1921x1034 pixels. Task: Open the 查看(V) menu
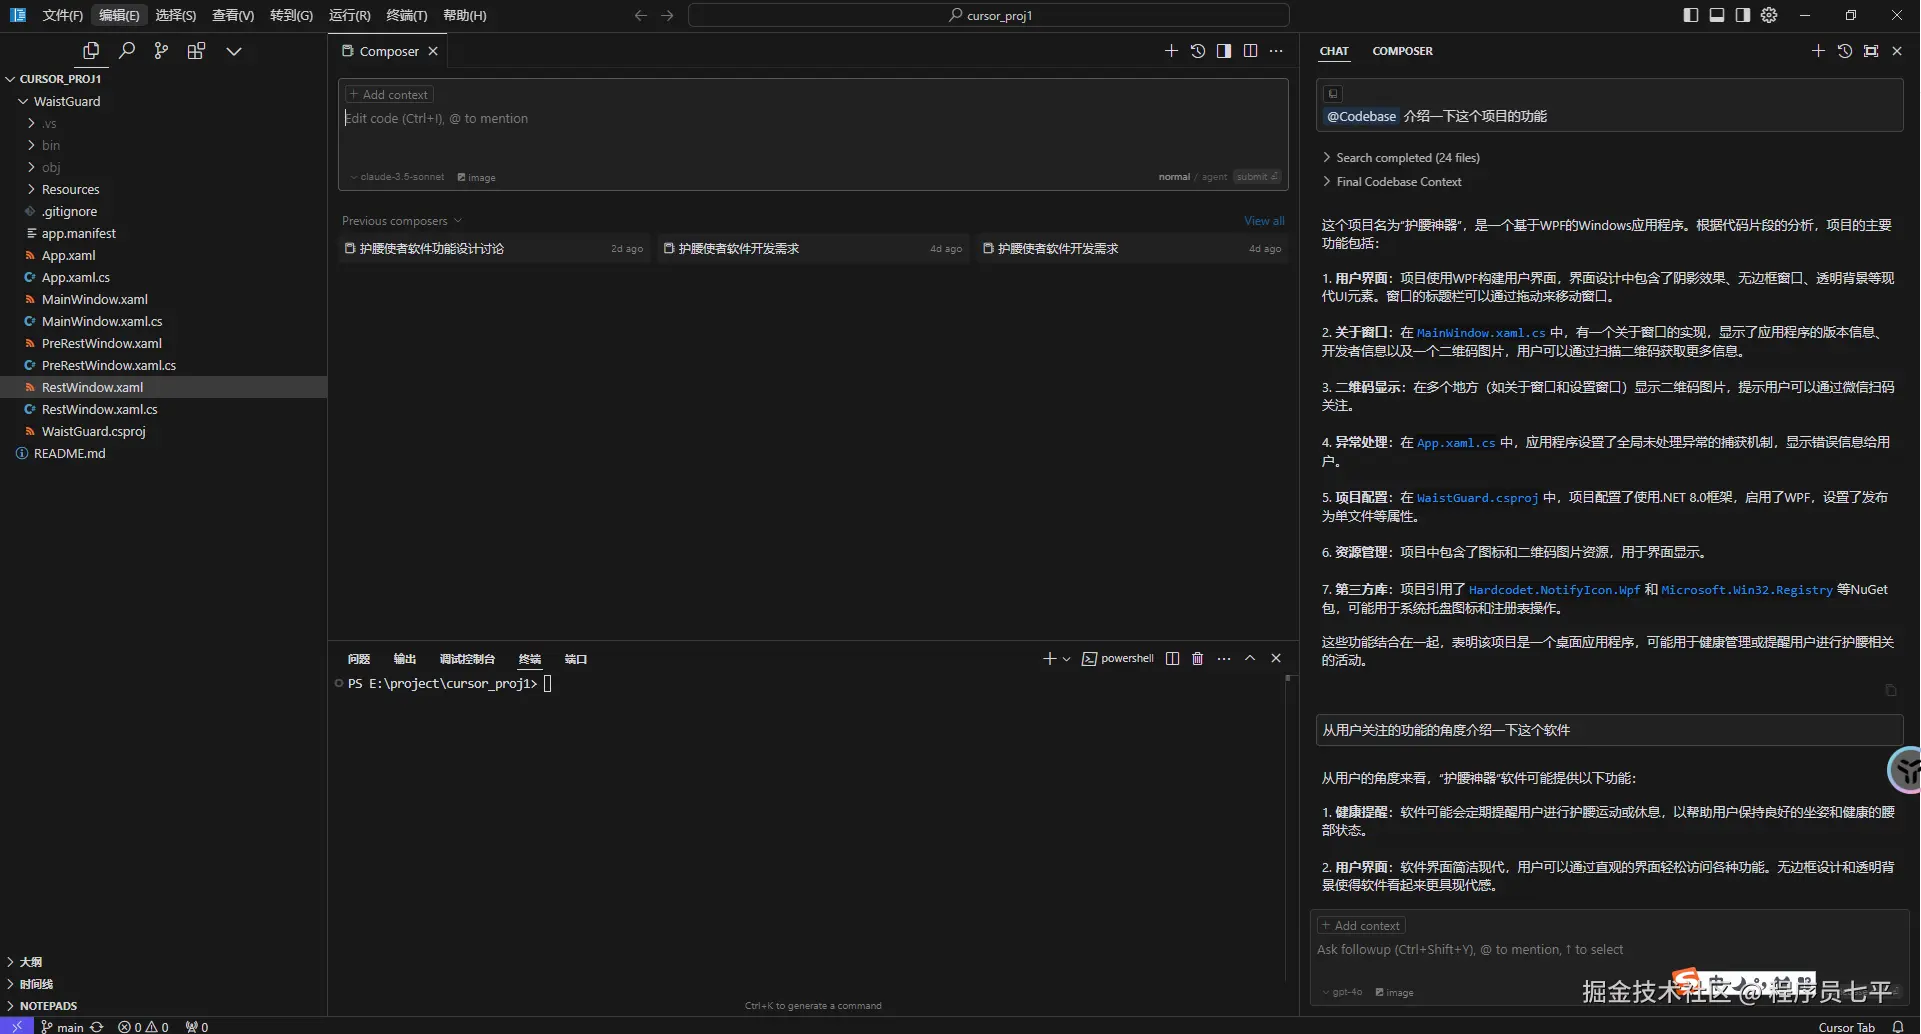233,15
